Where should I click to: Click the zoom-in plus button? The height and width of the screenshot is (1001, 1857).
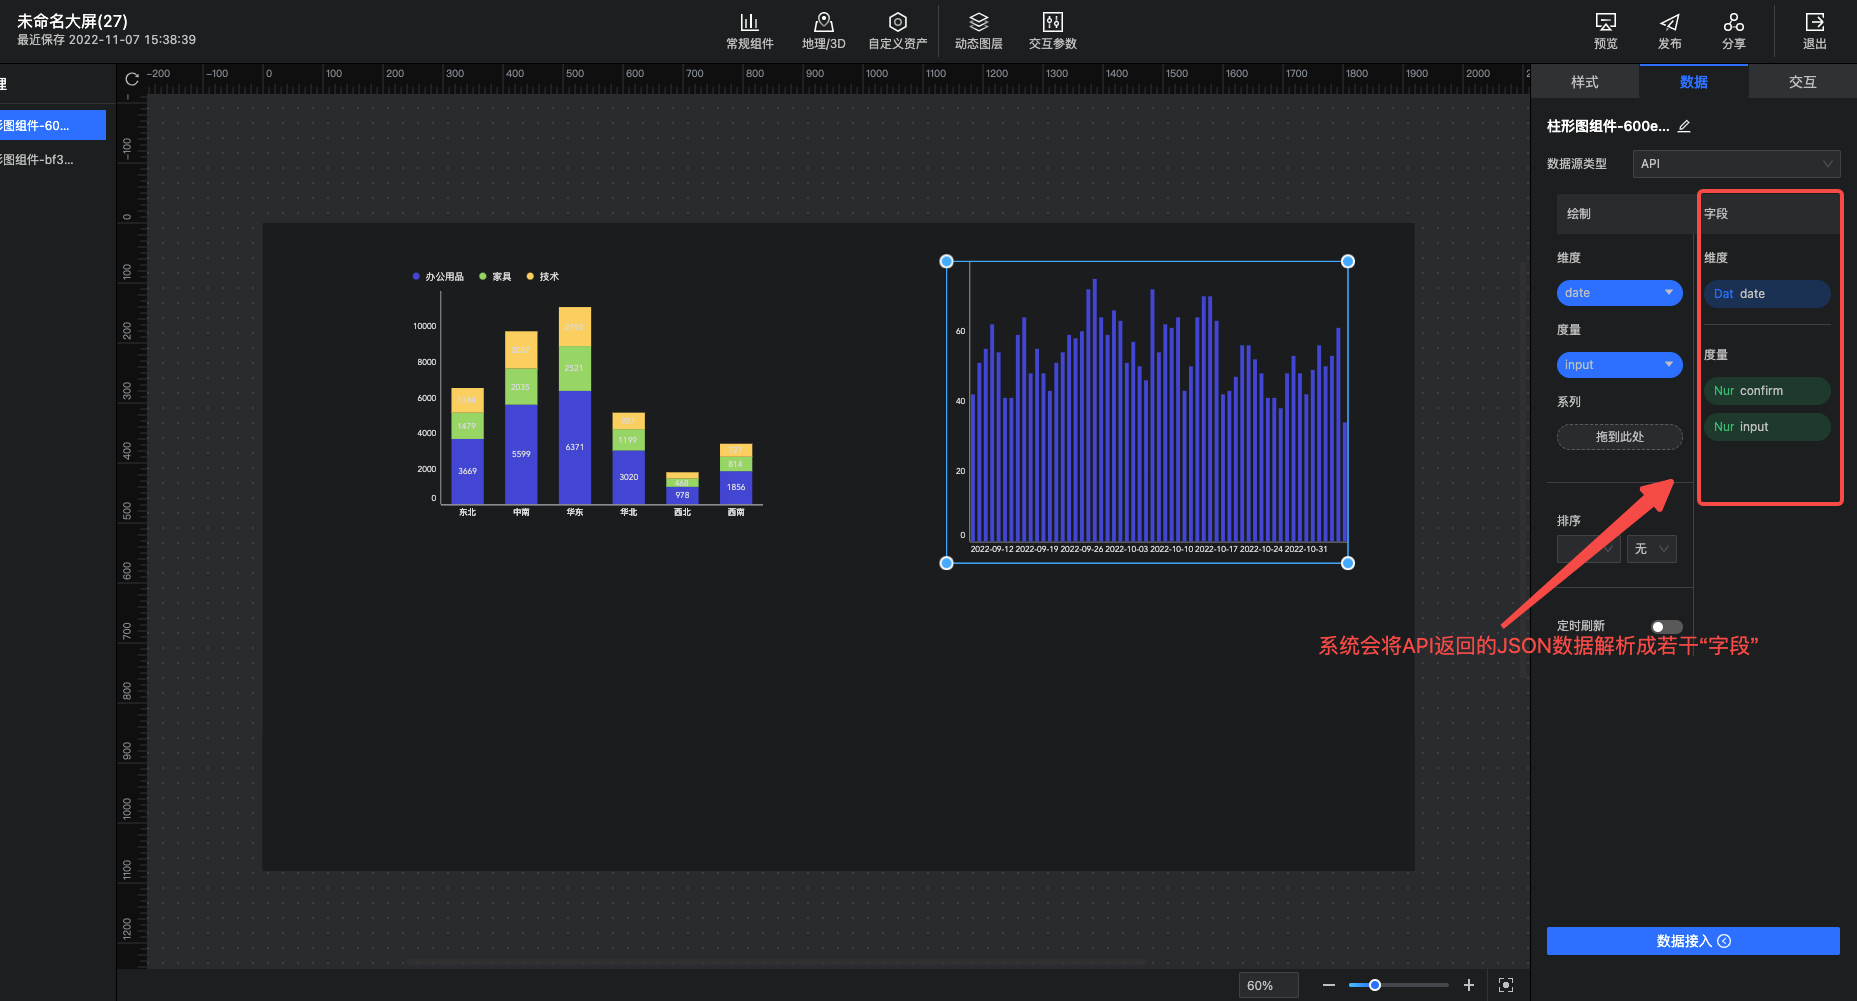tap(1468, 985)
